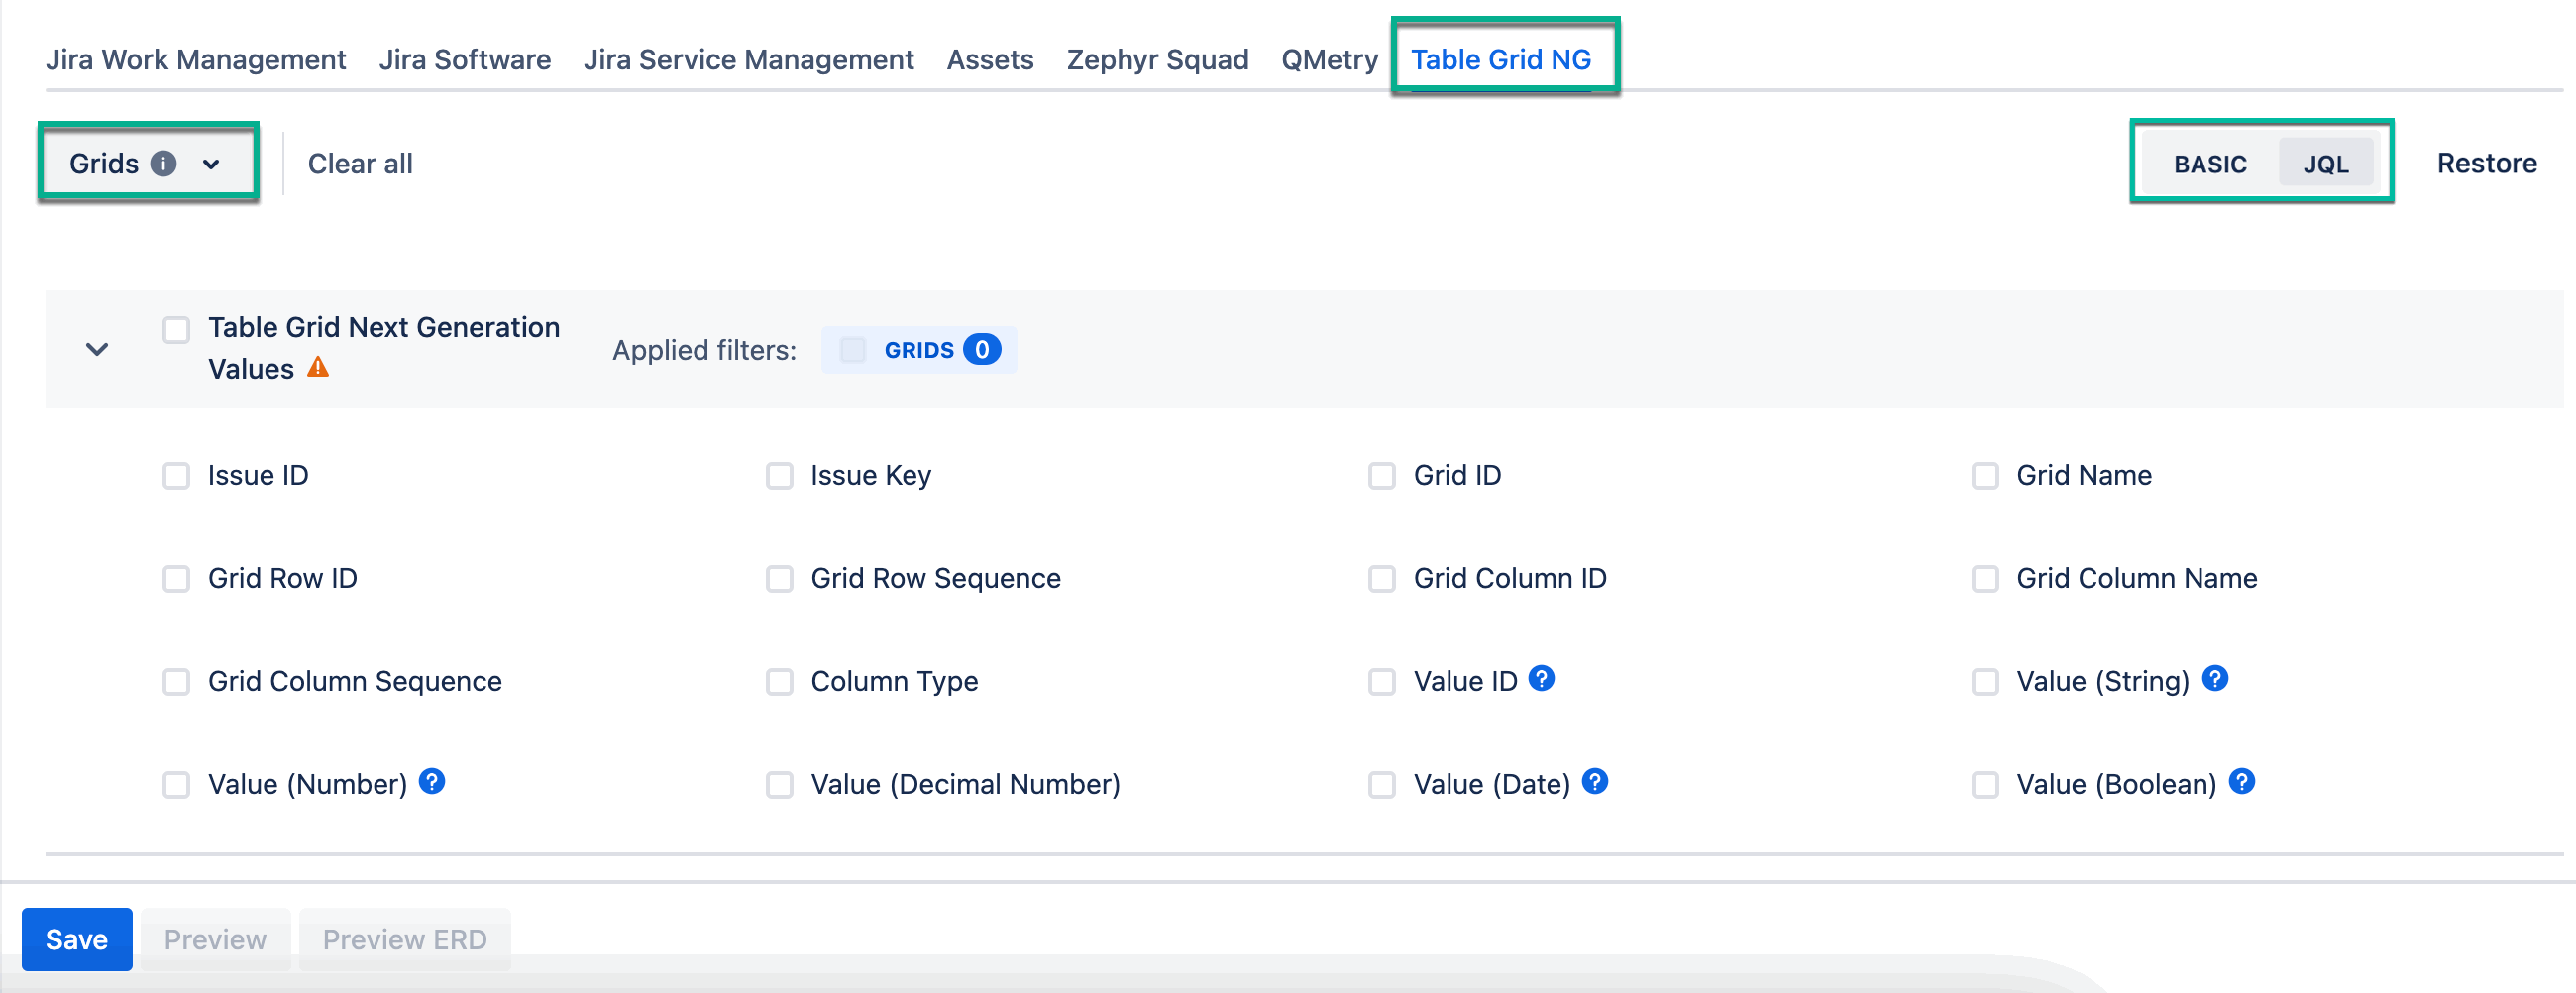Click the Restore link
Viewport: 2576px width, 993px height.
pyautogui.click(x=2486, y=163)
